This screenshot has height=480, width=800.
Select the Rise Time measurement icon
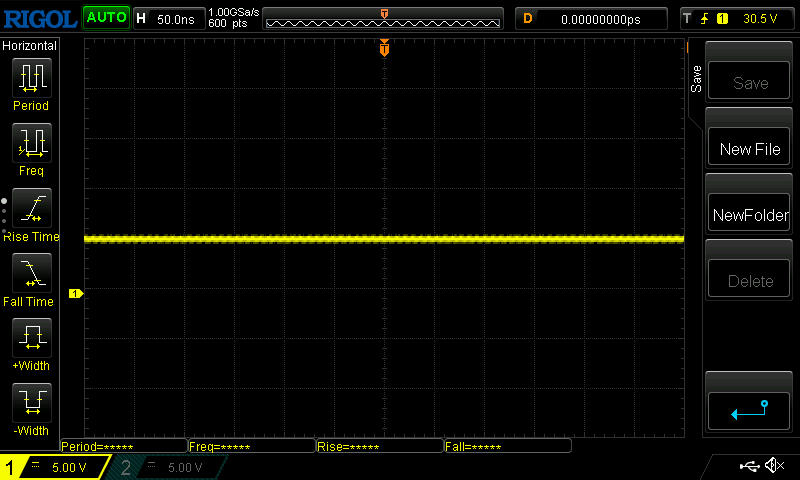(31, 208)
